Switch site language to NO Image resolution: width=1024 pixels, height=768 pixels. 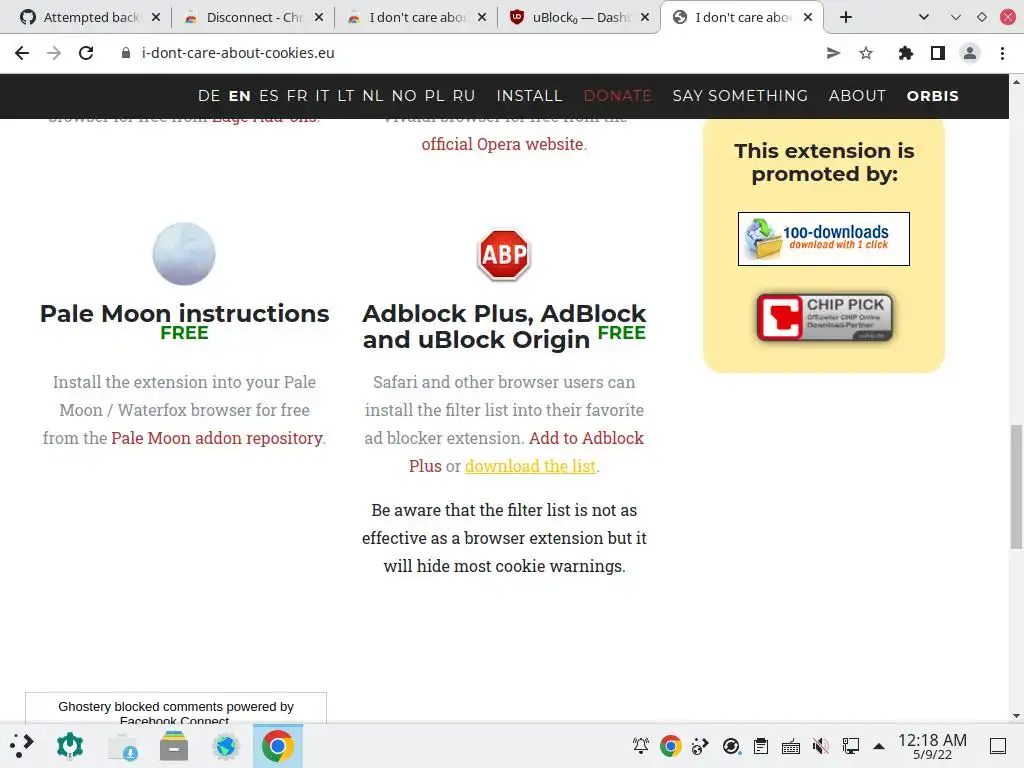pos(404,96)
